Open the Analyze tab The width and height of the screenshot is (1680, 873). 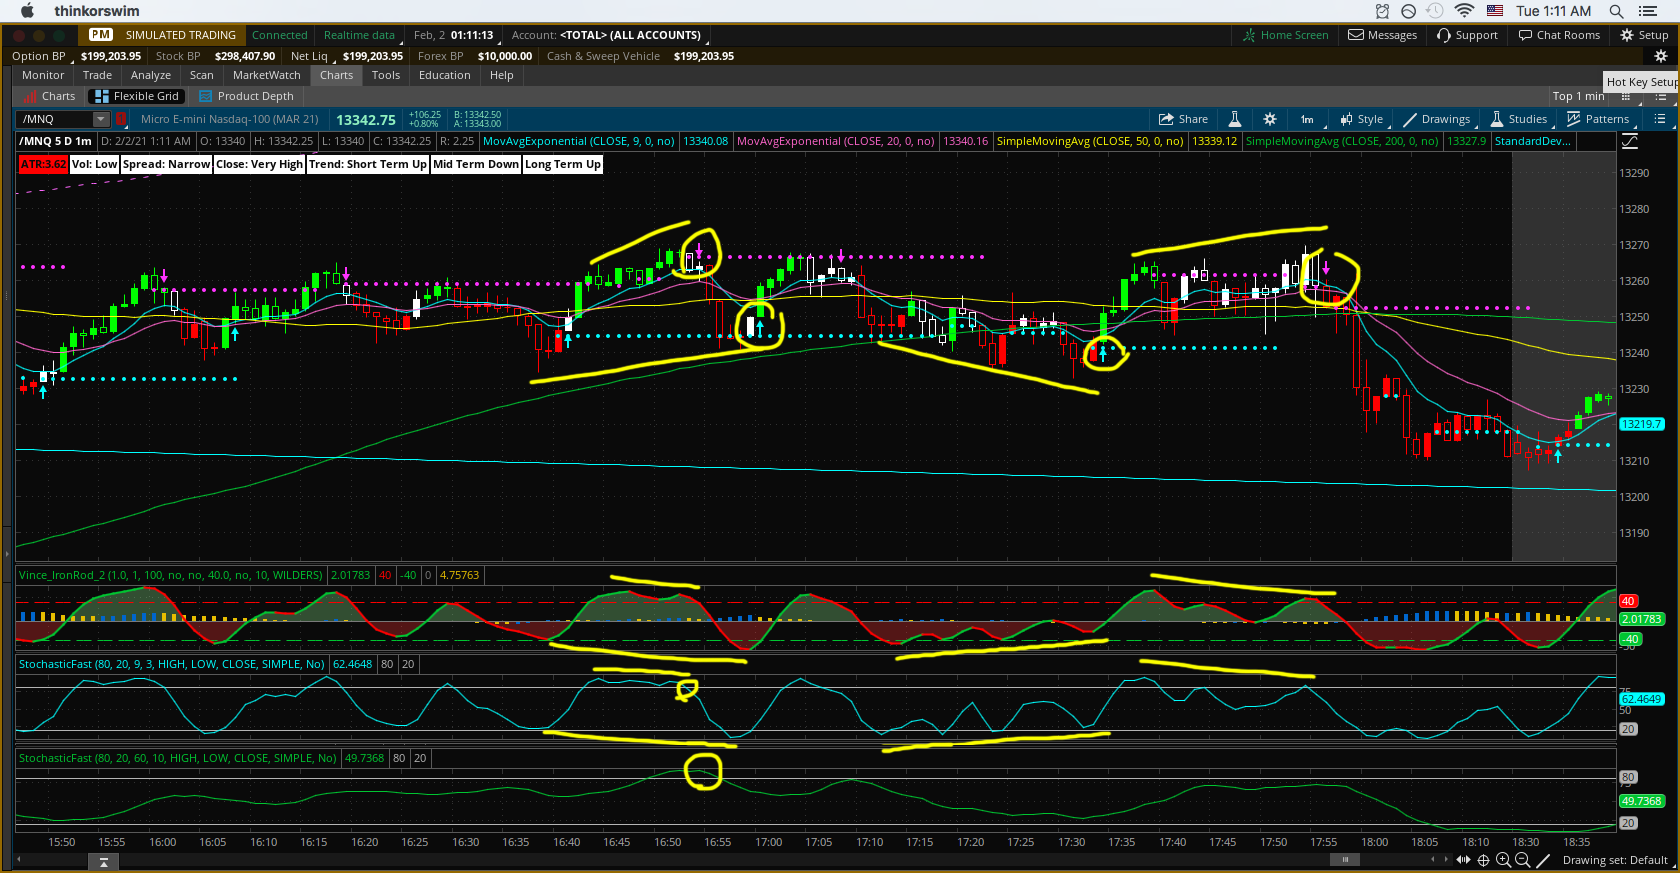tap(150, 75)
